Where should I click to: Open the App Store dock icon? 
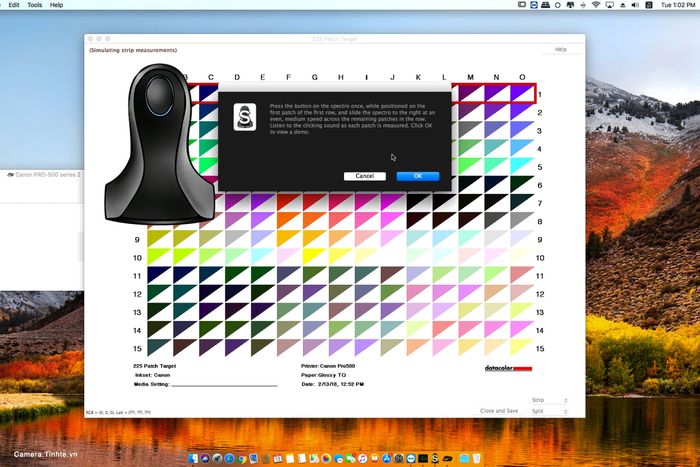pos(387,459)
